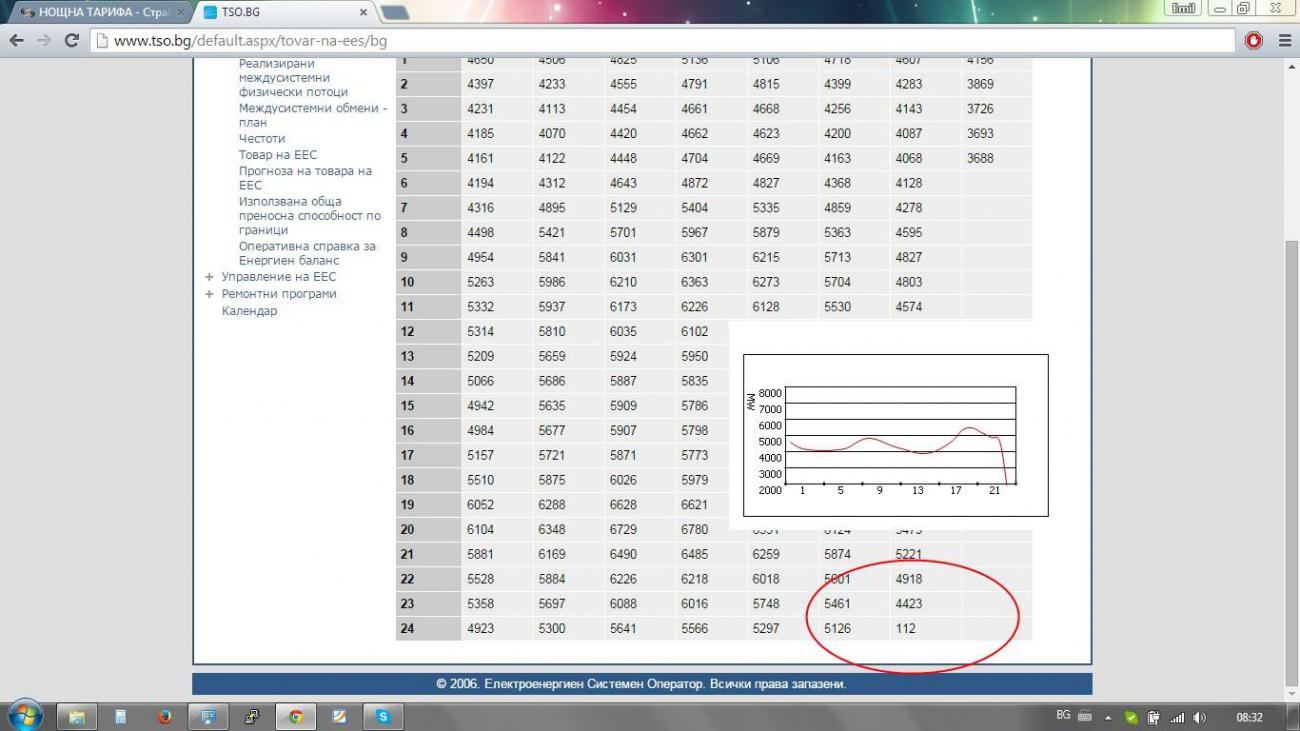Click the Ремонтни програми menu item
Screen dimensions: 1300x731
(279, 294)
